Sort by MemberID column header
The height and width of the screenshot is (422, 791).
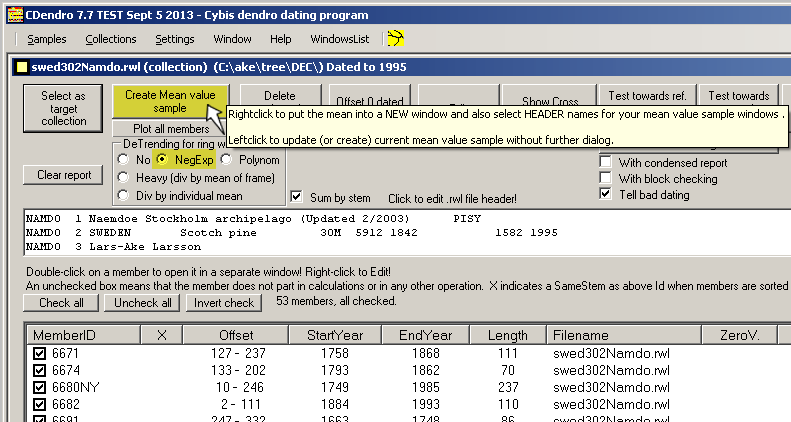pyautogui.click(x=83, y=335)
